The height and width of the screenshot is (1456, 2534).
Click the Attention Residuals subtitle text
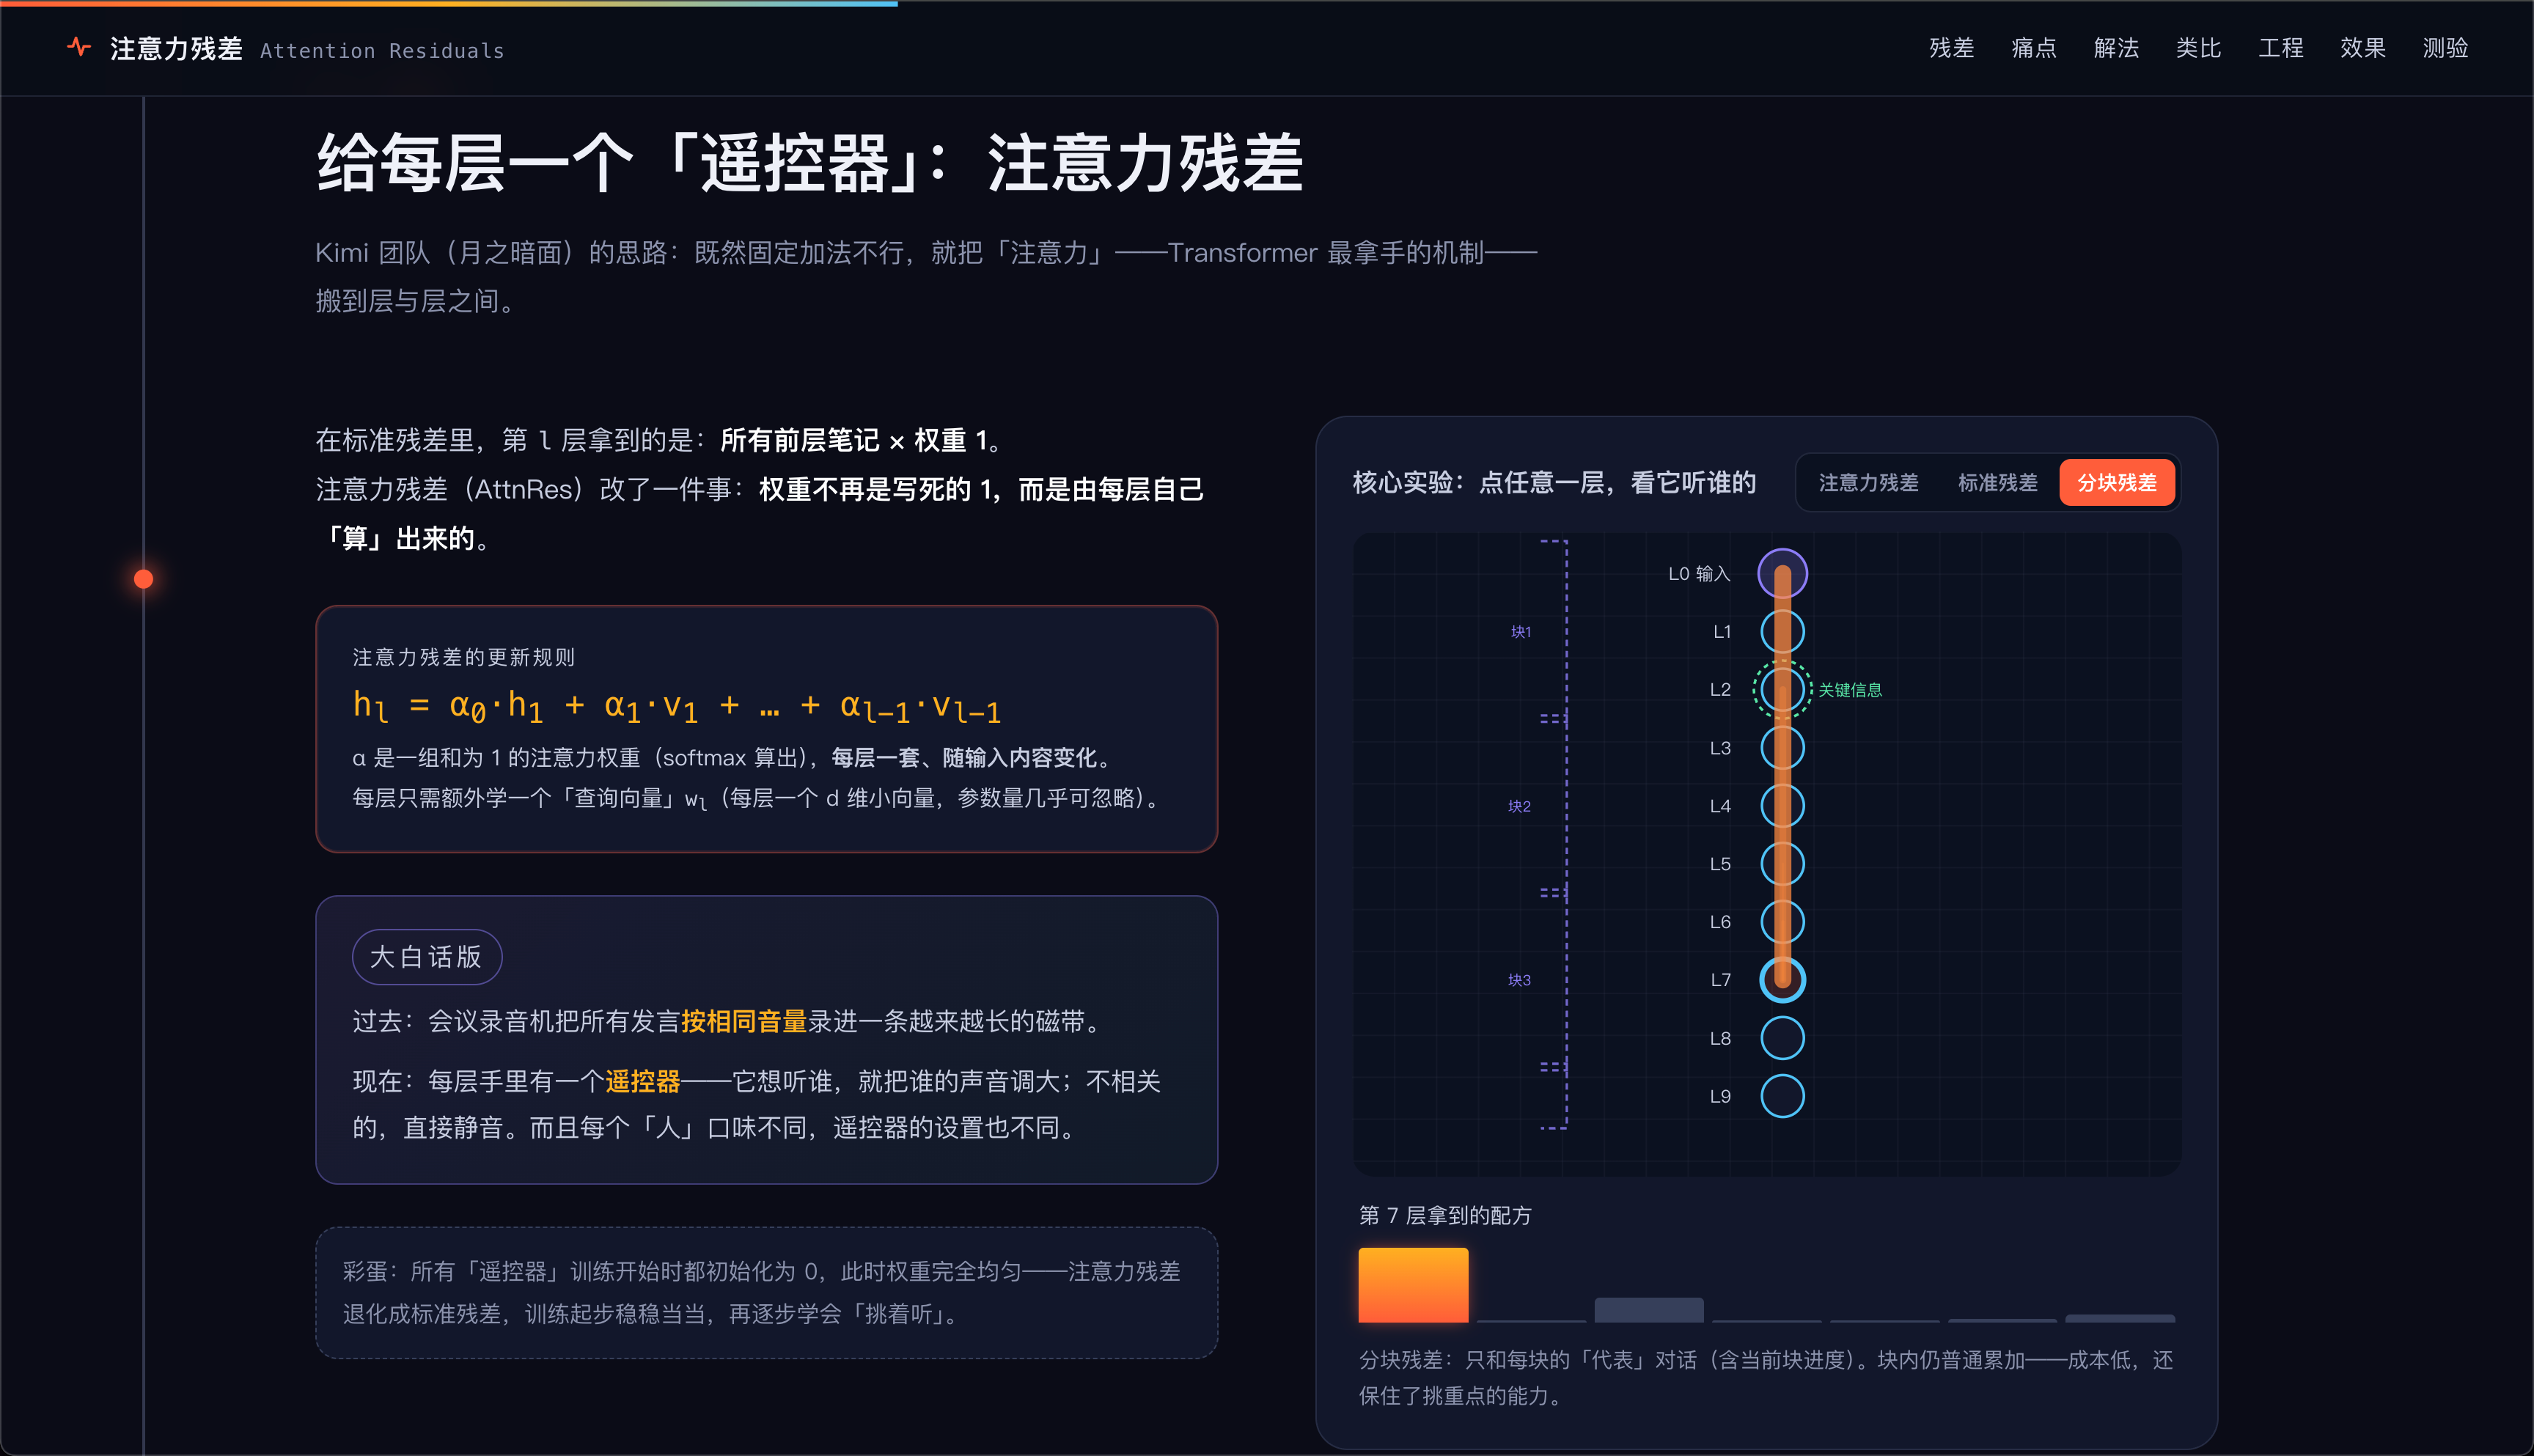(x=382, y=51)
